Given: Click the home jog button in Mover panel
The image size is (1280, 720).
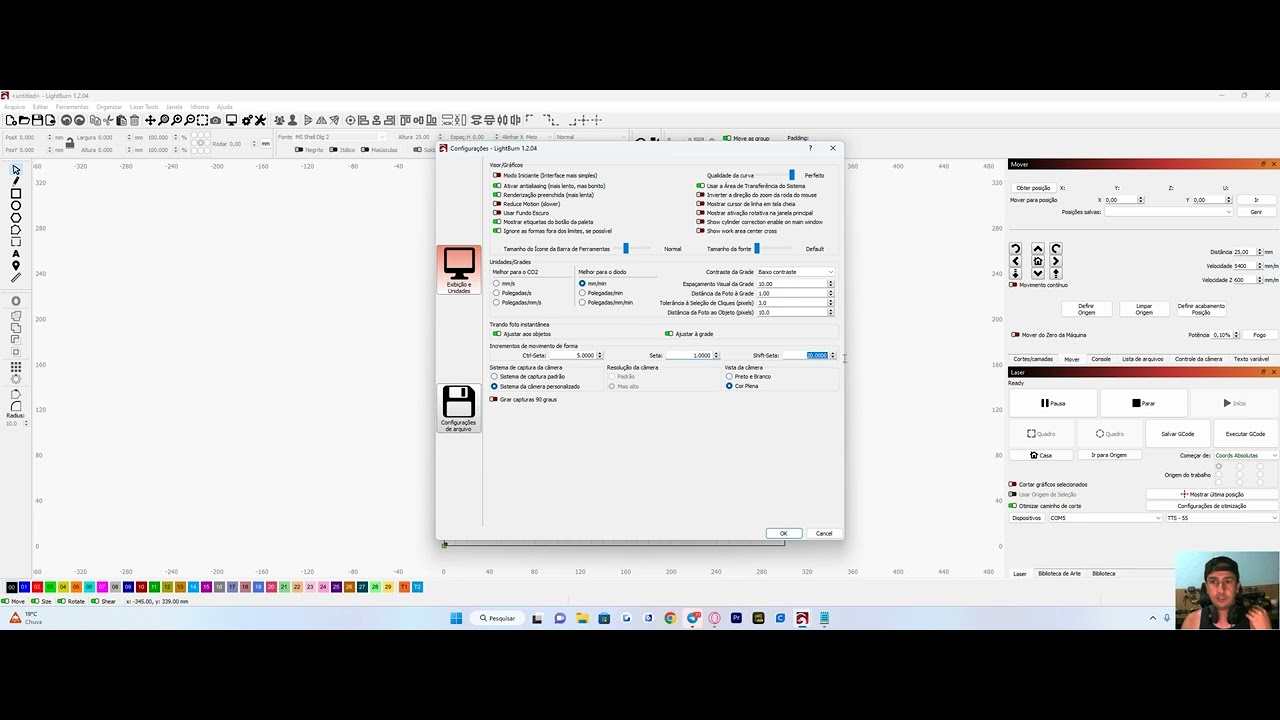Looking at the screenshot, I should coord(1038,261).
